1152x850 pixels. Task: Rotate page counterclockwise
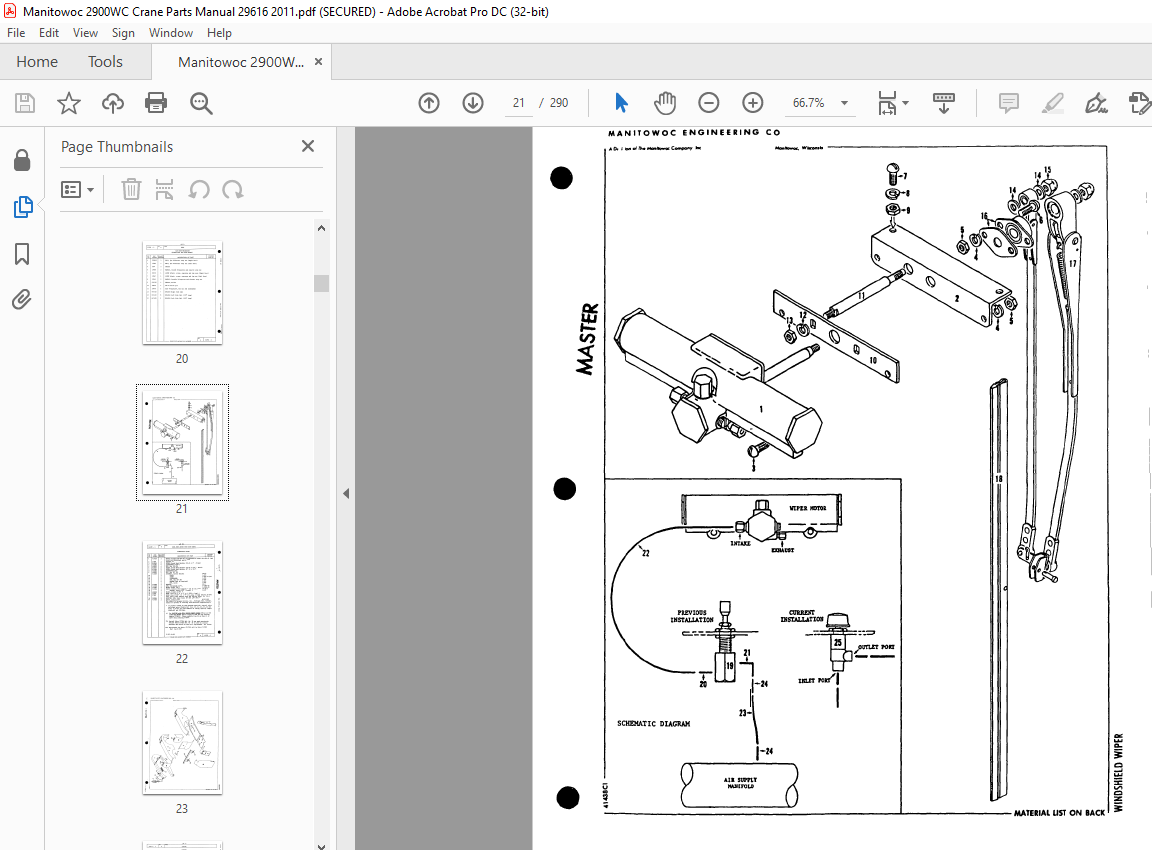click(x=199, y=190)
